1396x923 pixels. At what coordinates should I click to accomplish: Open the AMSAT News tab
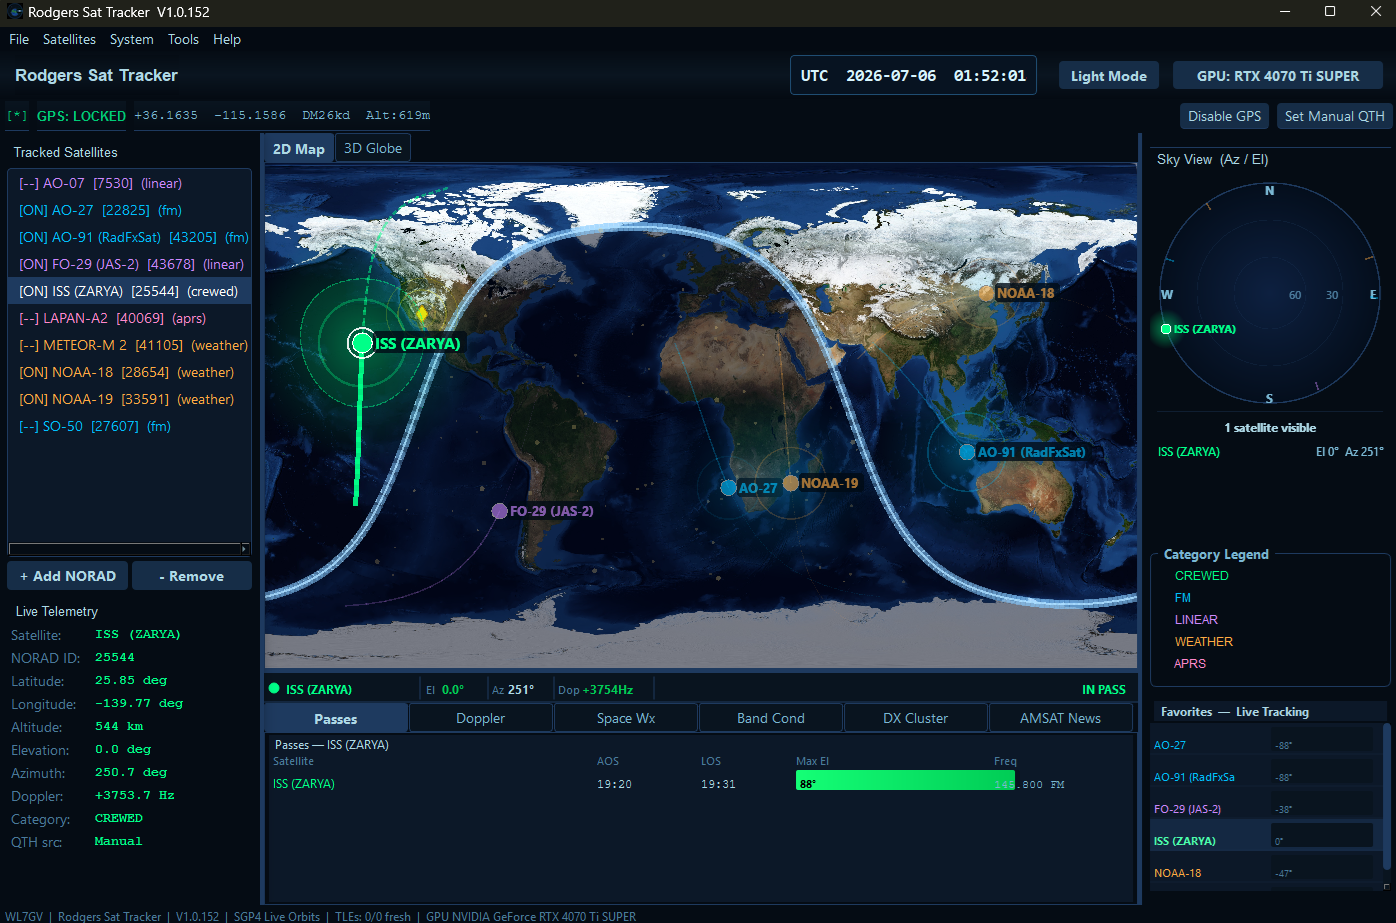coord(1060,718)
